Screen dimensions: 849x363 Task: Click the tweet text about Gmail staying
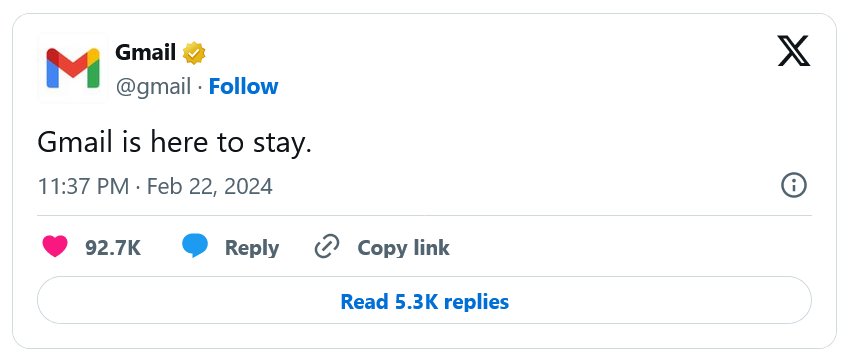(174, 144)
